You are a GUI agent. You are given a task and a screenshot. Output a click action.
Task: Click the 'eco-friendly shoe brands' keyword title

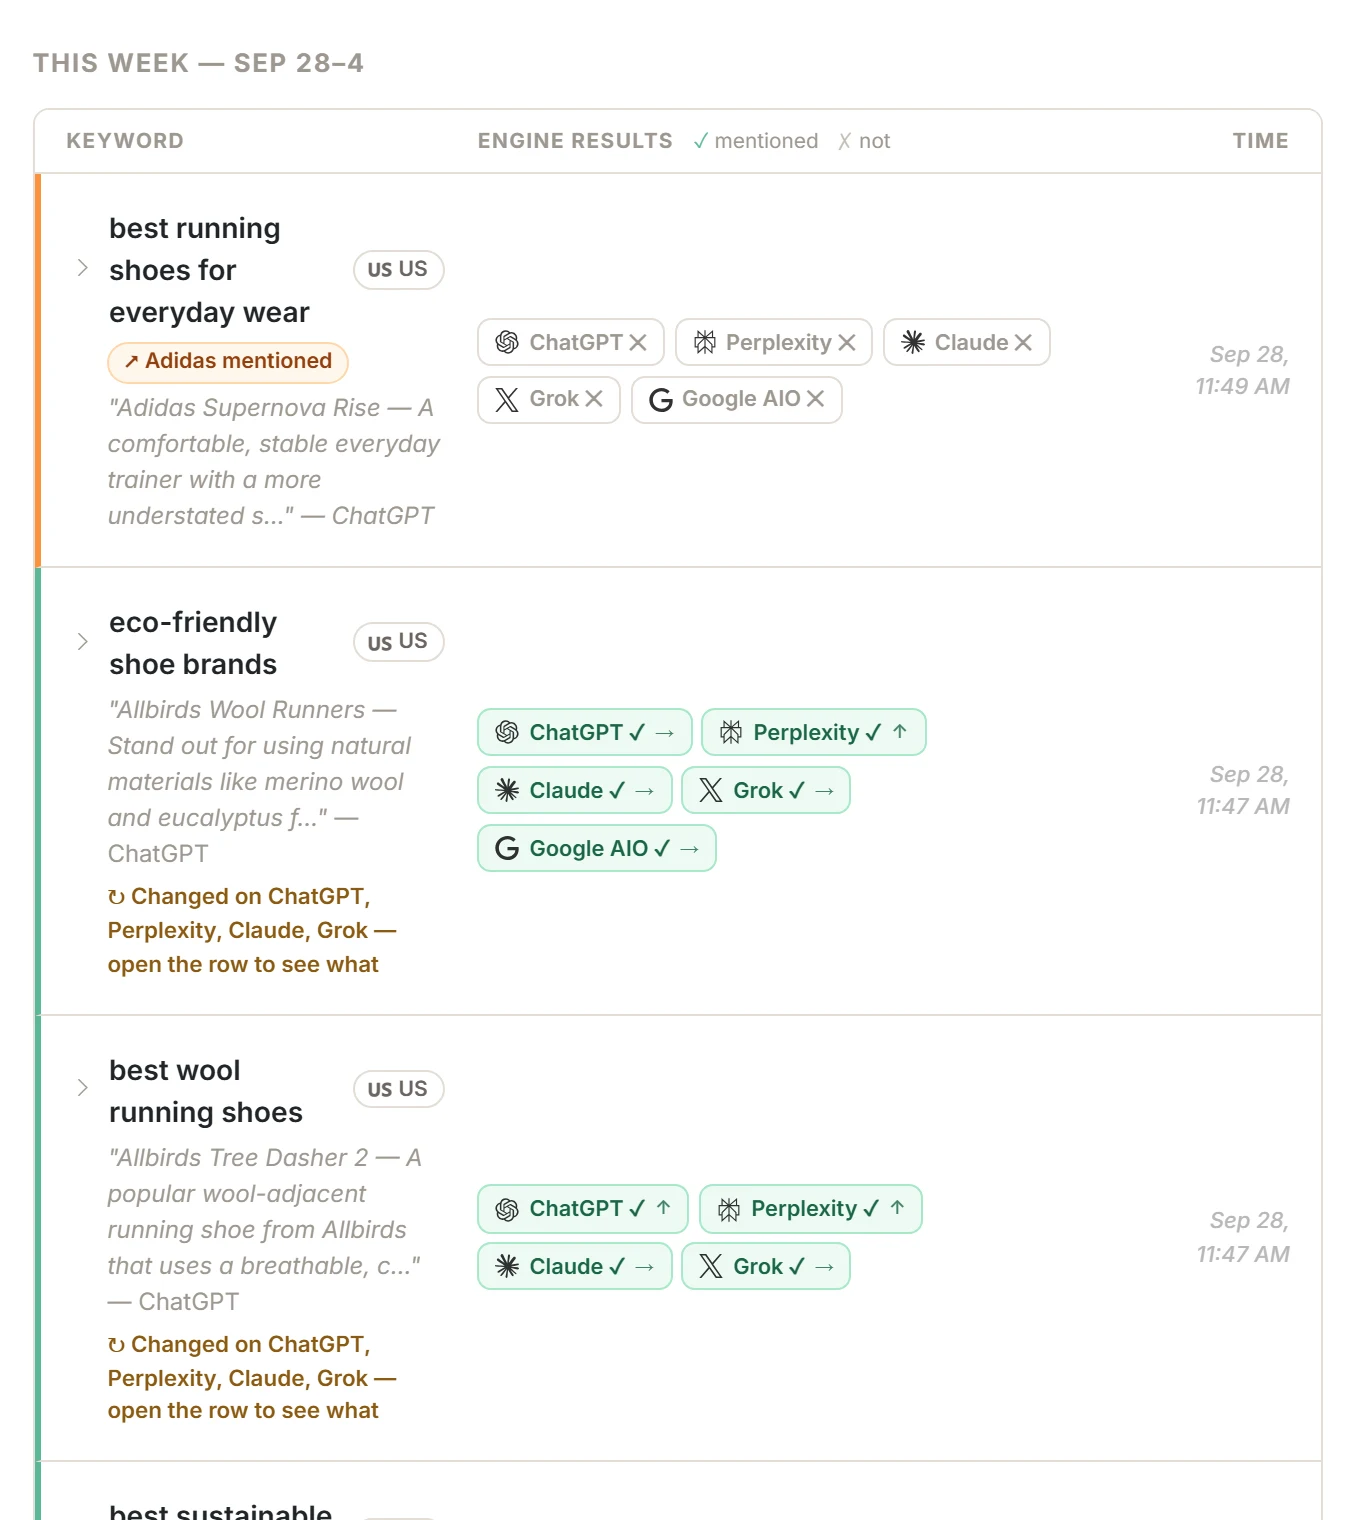pyautogui.click(x=193, y=643)
